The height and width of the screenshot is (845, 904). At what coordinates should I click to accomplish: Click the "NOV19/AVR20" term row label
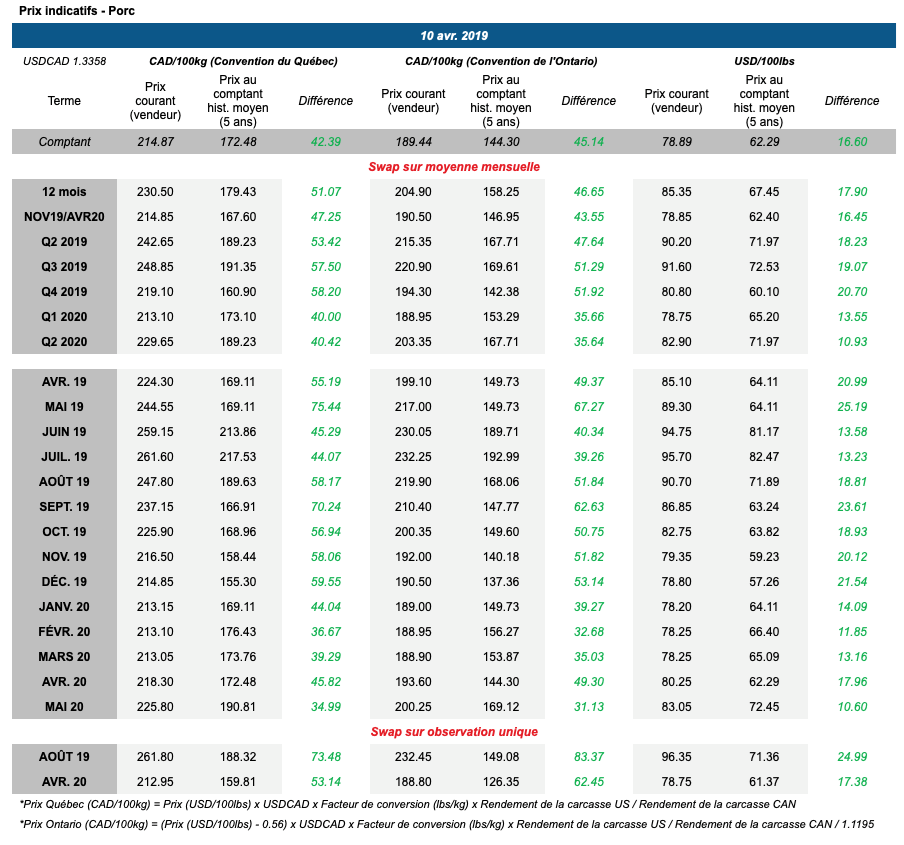click(64, 217)
